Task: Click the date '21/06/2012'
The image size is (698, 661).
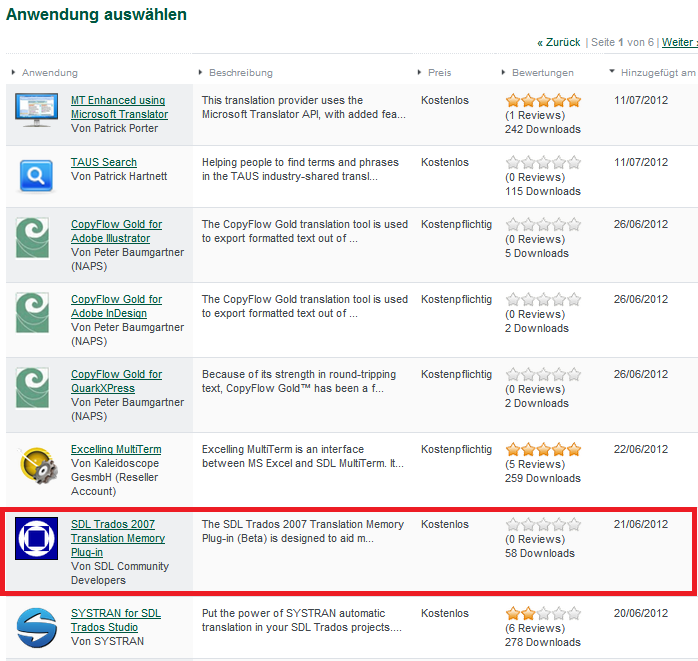Action: click(641, 524)
